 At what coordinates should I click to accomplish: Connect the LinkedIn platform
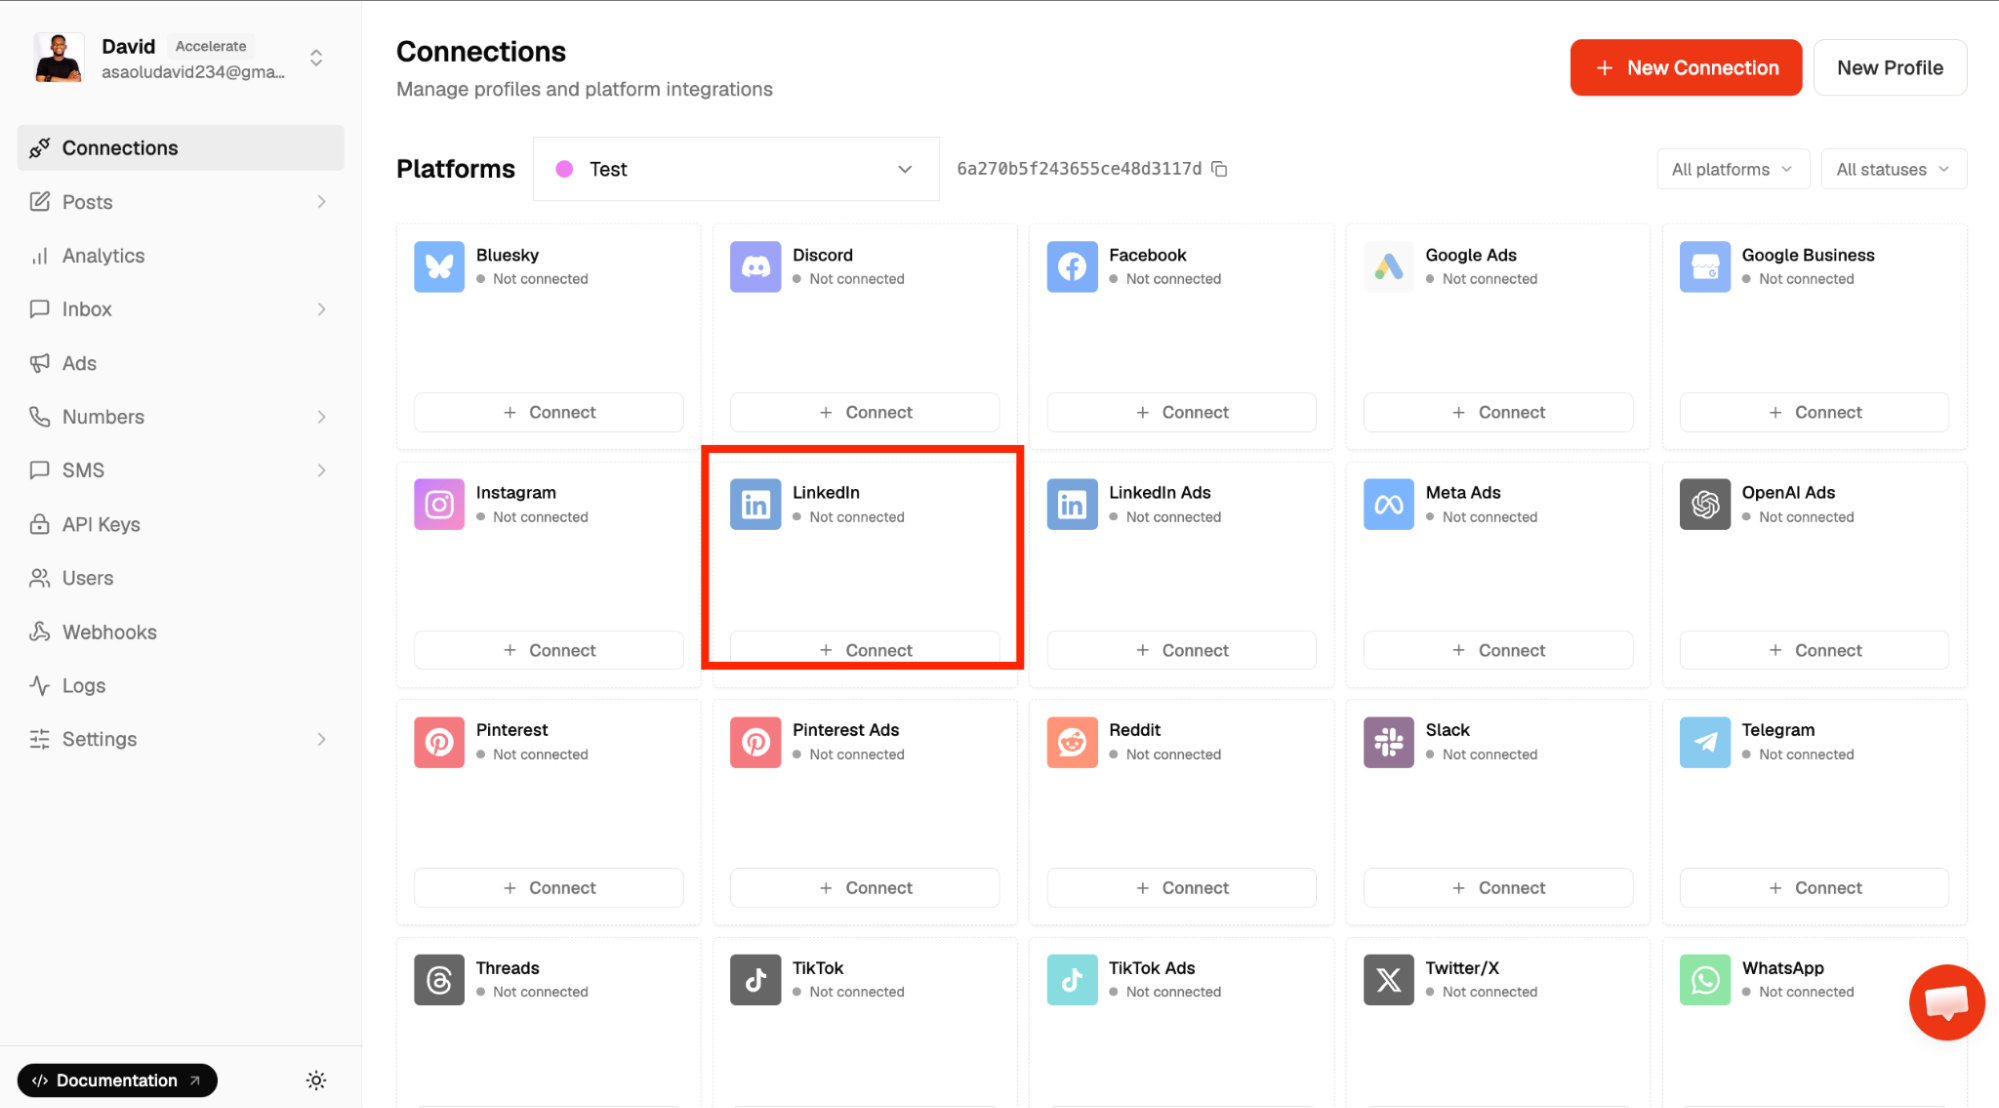(865, 650)
